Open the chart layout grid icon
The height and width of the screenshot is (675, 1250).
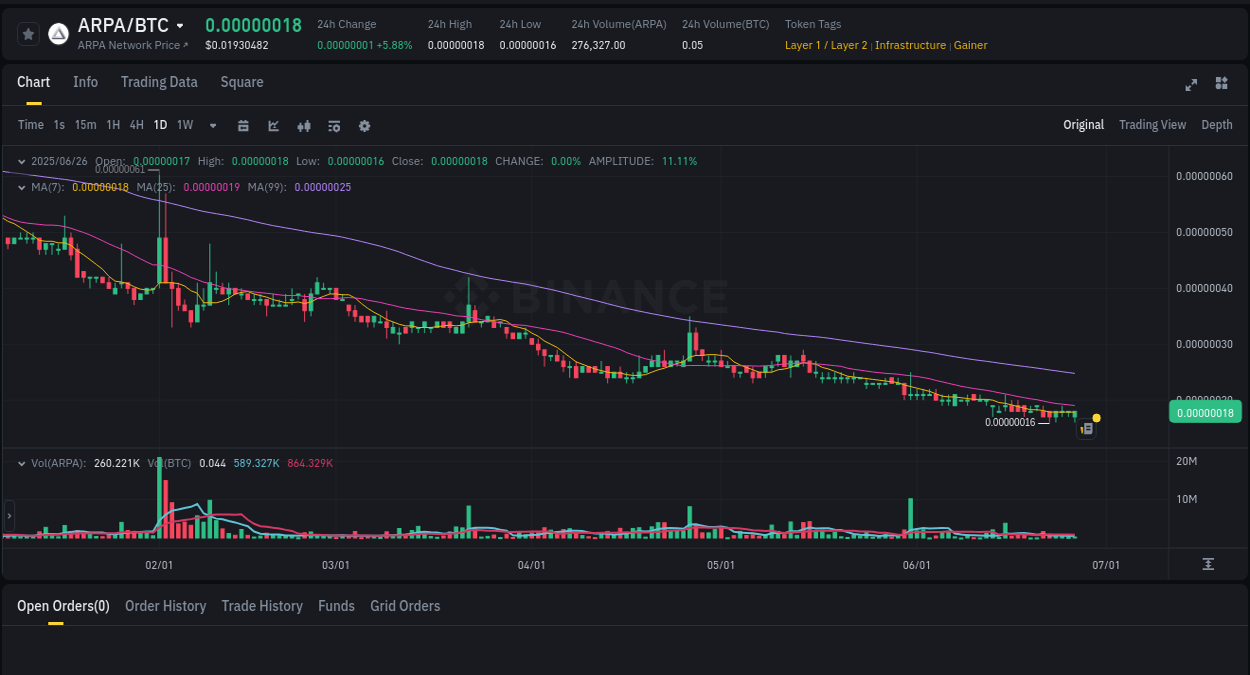pyautogui.click(x=1221, y=85)
